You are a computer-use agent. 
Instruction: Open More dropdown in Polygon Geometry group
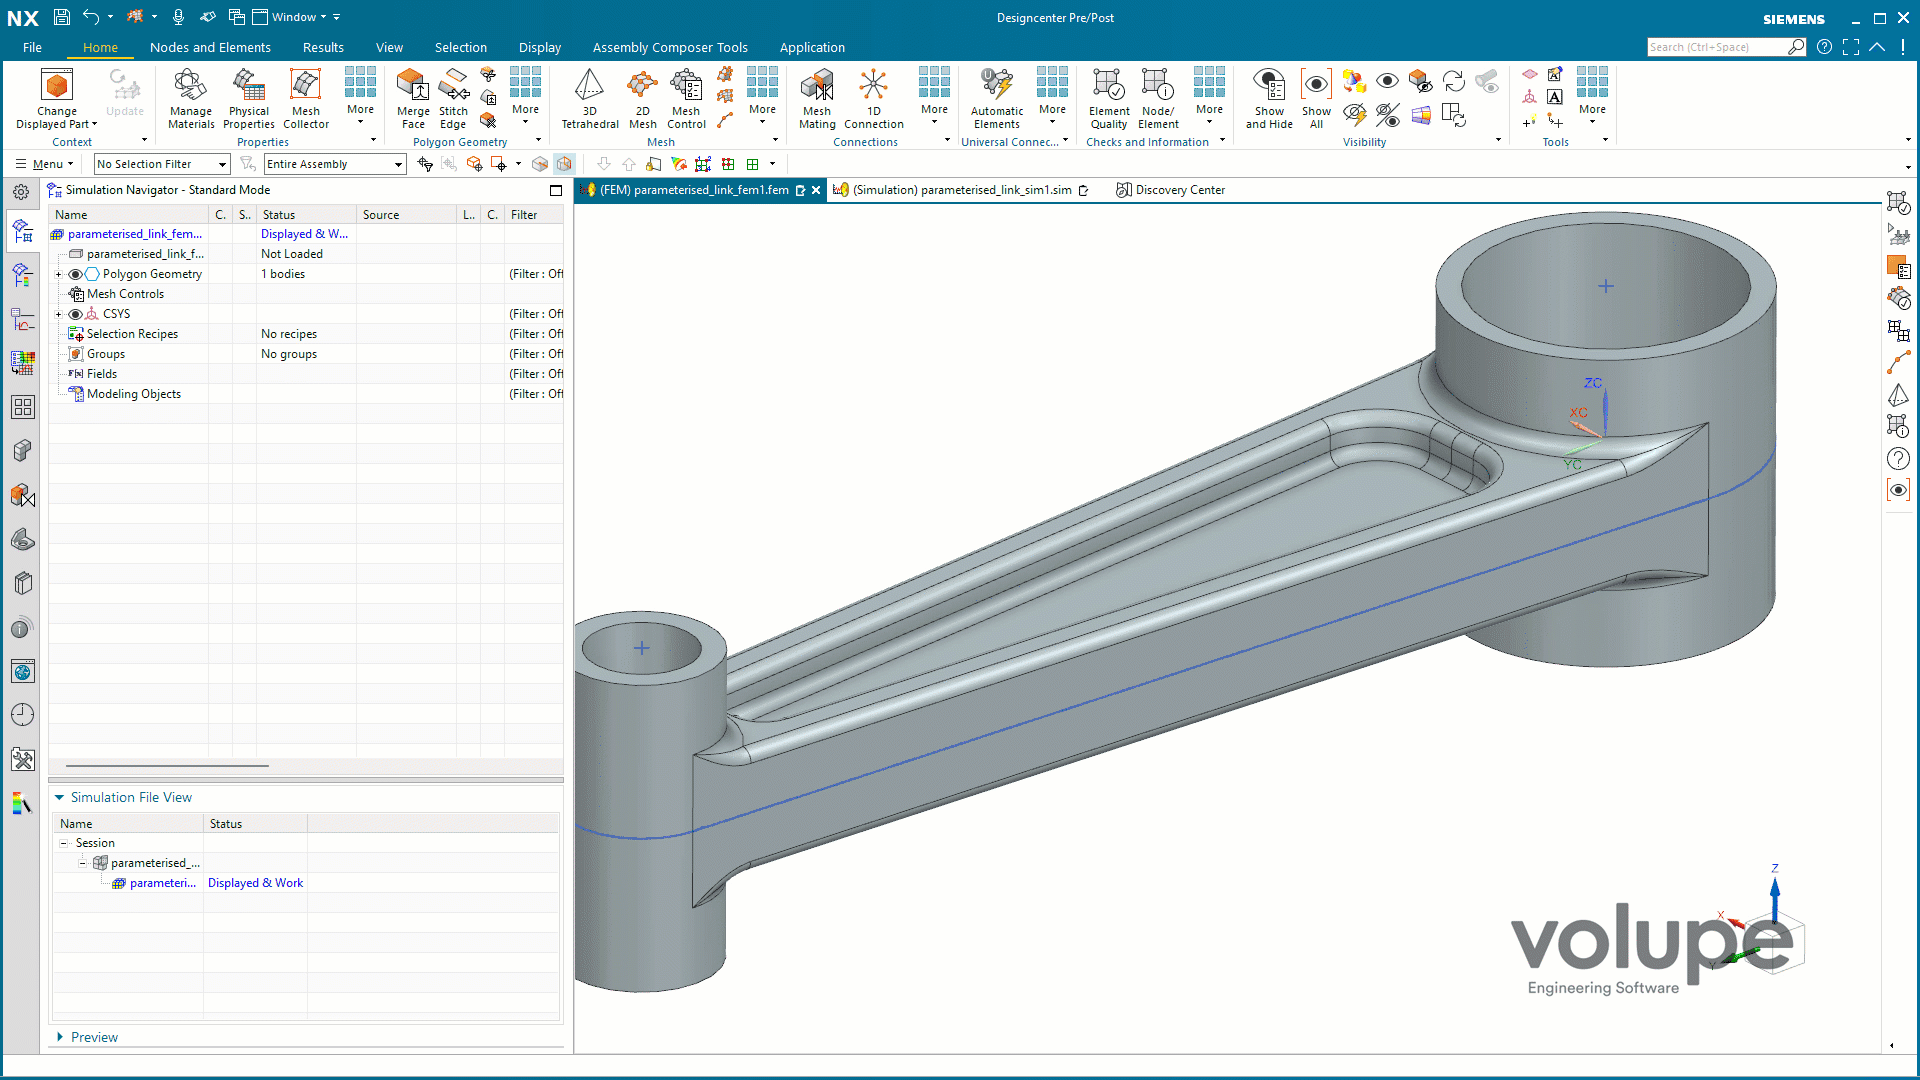click(x=525, y=97)
